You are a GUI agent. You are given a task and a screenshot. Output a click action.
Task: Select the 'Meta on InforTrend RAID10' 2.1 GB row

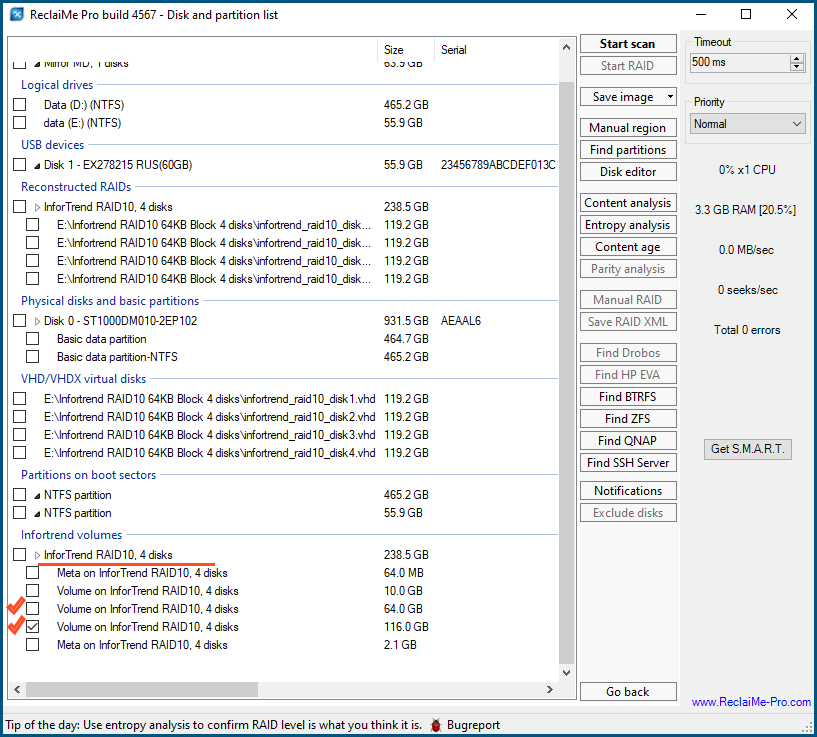[285, 645]
